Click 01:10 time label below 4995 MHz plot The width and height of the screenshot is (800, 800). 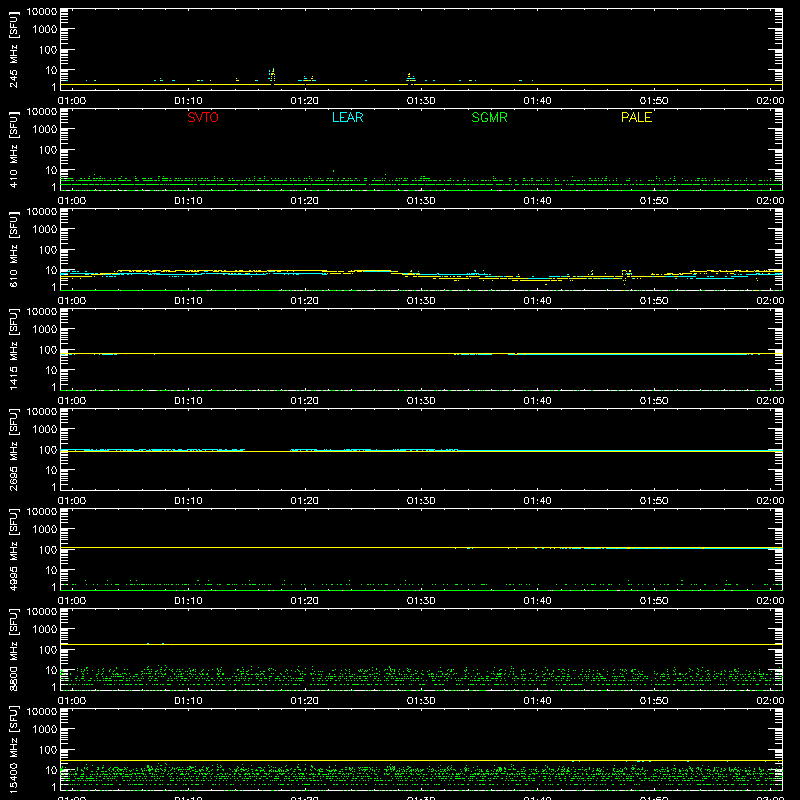click(x=188, y=601)
